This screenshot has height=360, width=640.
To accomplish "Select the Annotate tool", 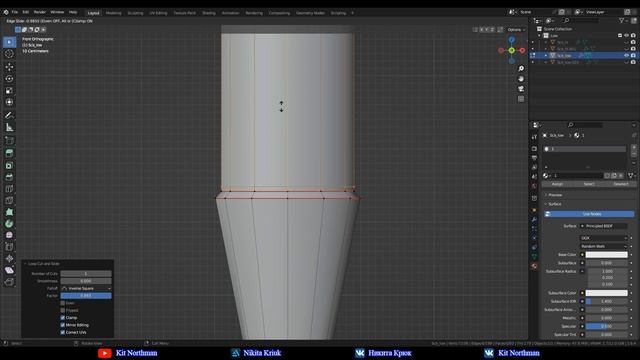I will click(9, 116).
